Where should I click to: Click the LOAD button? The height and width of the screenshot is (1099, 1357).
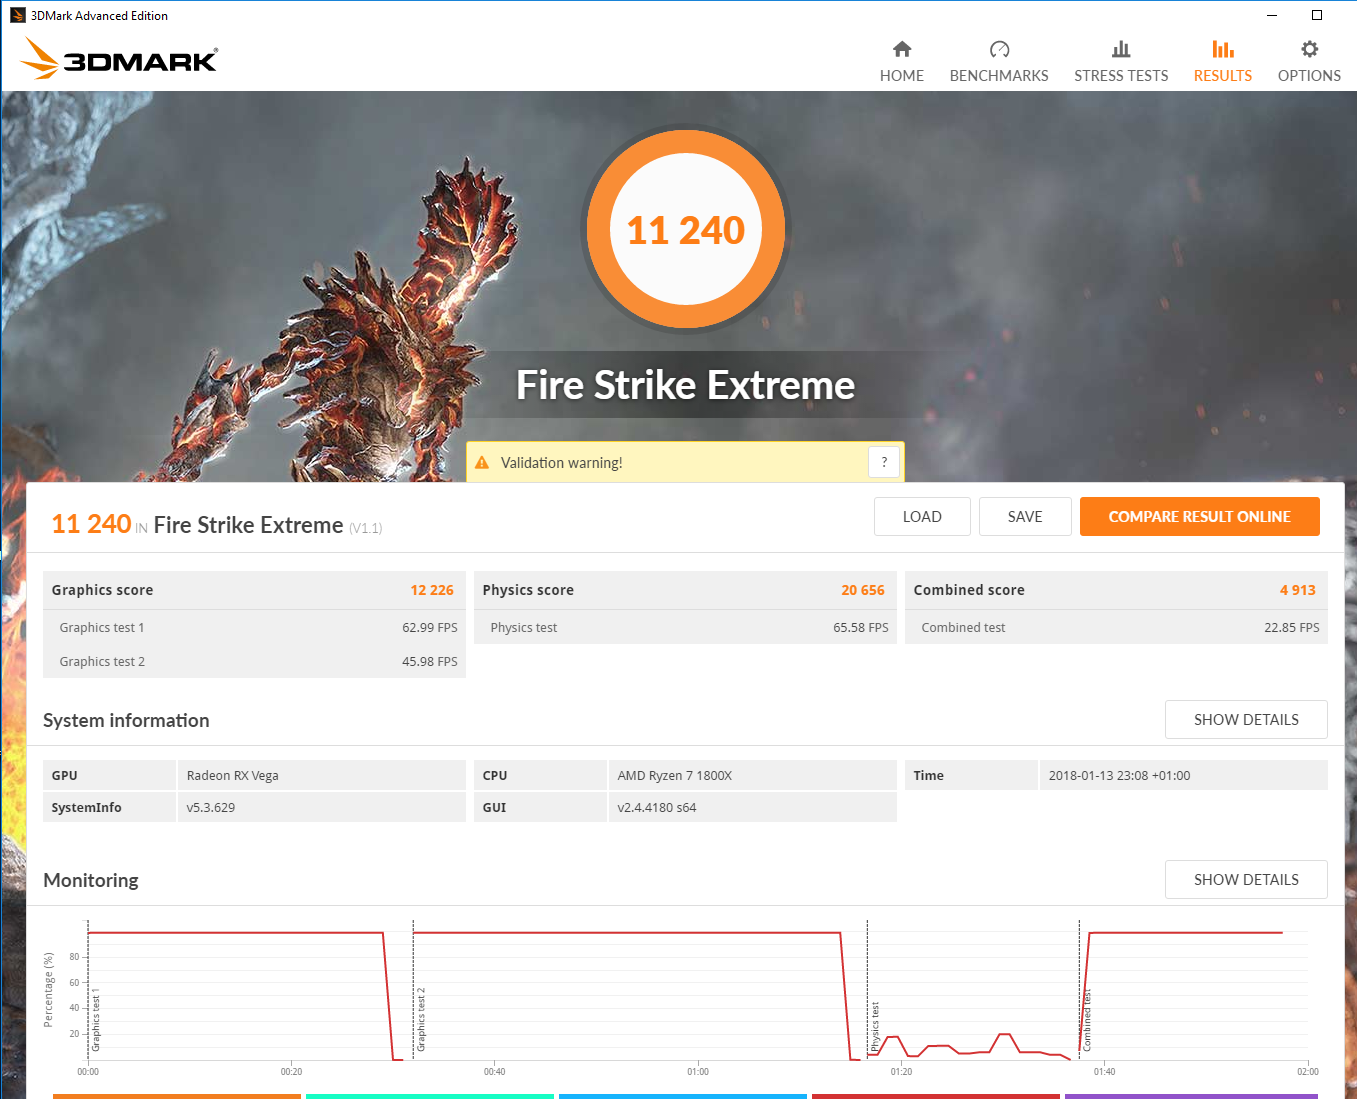click(x=922, y=517)
